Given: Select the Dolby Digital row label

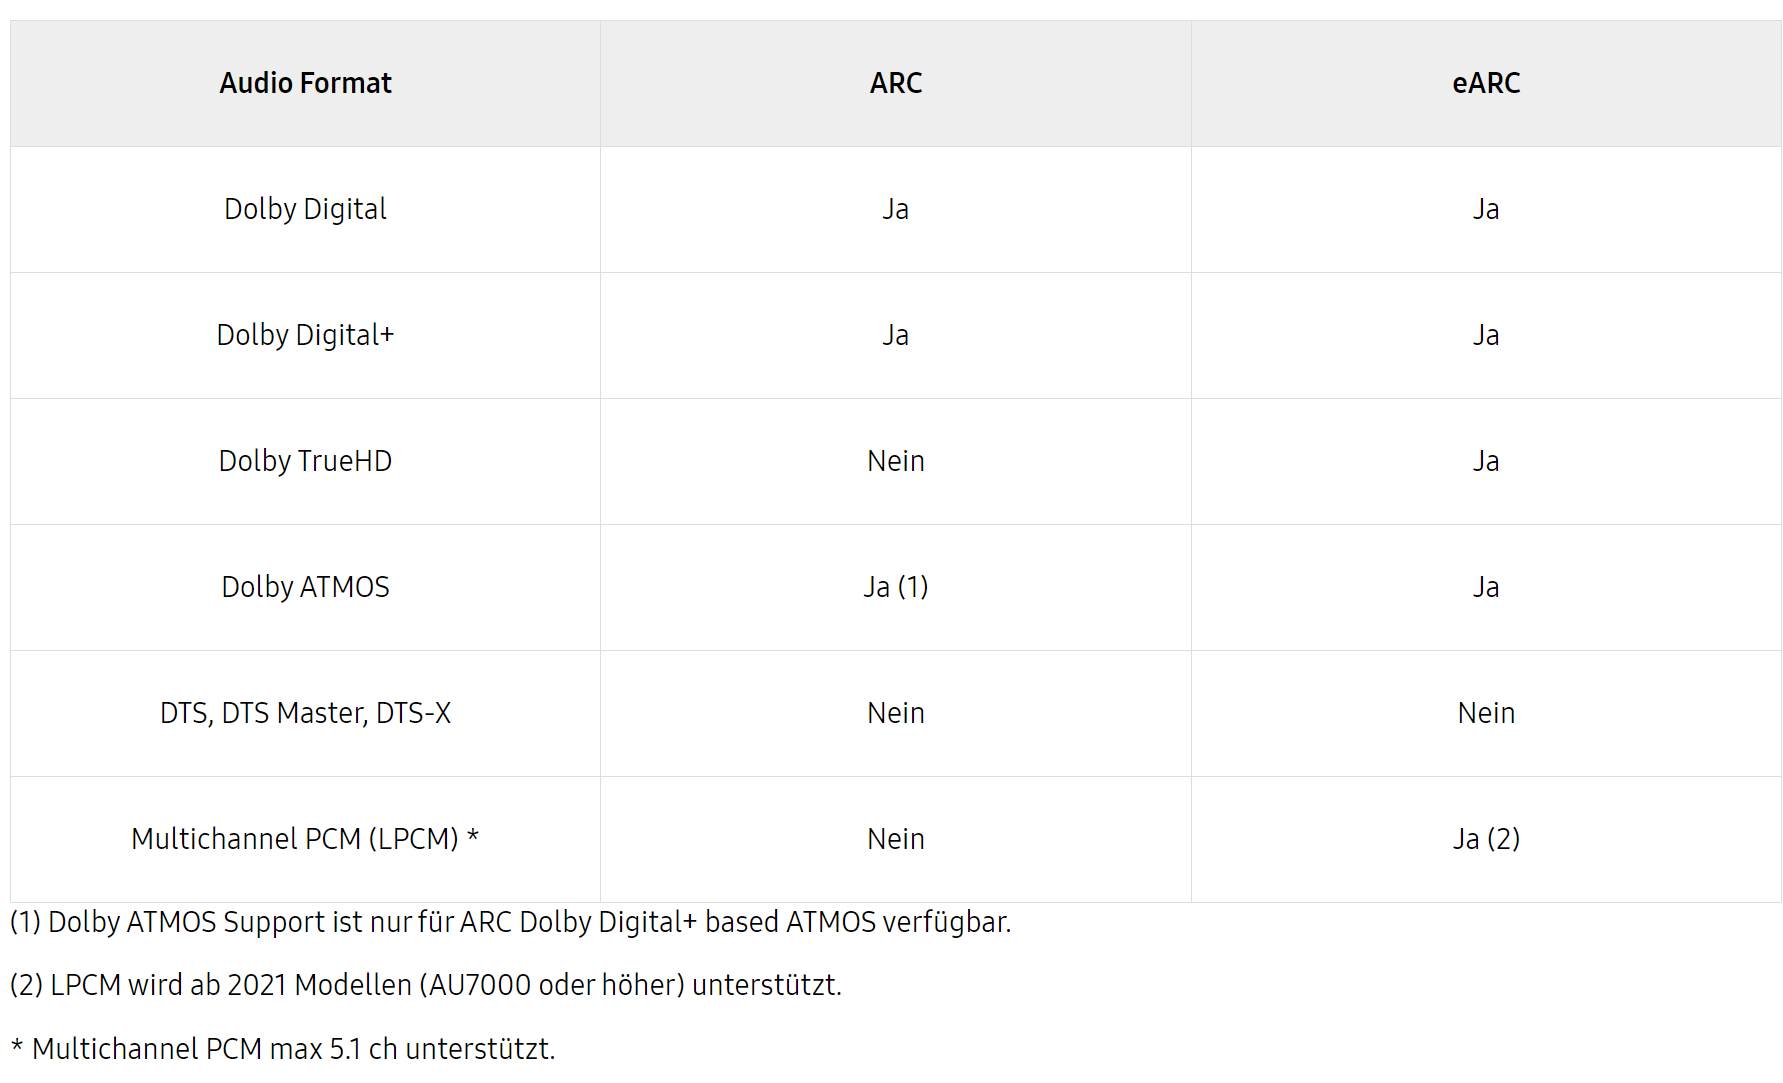Looking at the screenshot, I should point(305,209).
